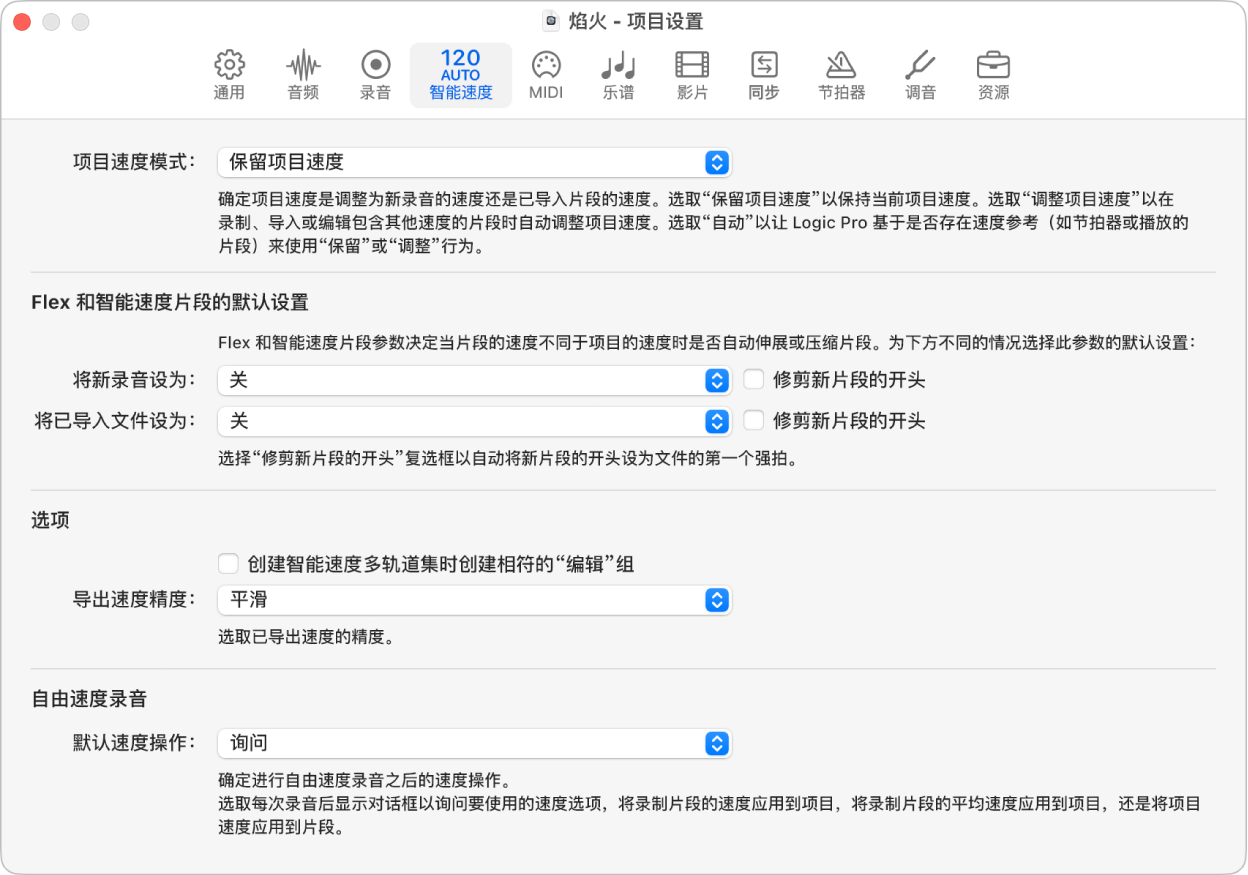Open the 默认速度操作 dropdown
The height and width of the screenshot is (875, 1248).
pyautogui.click(x=475, y=743)
